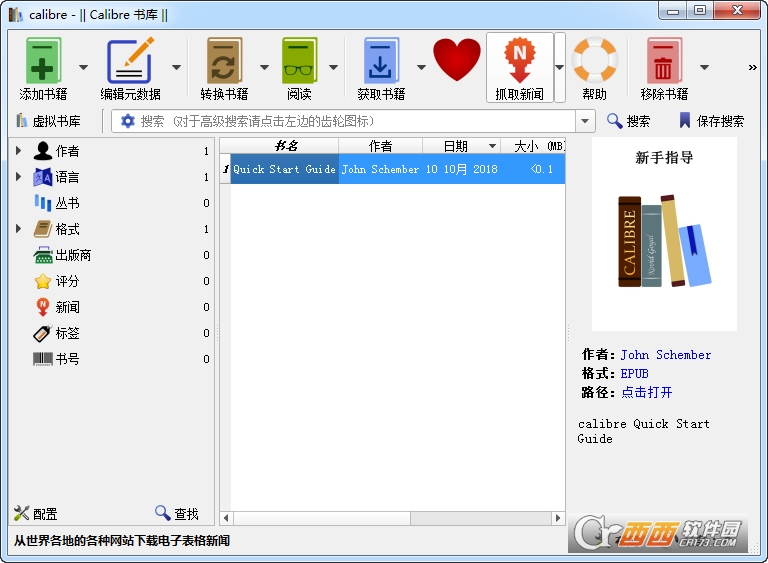This screenshot has width=768, height=563.
Task: Click the Convert Books (转换书籍) icon
Action: pos(224,60)
